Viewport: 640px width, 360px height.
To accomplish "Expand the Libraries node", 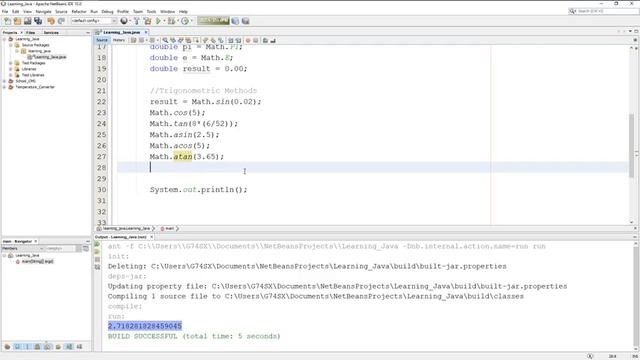I will (x=11, y=69).
